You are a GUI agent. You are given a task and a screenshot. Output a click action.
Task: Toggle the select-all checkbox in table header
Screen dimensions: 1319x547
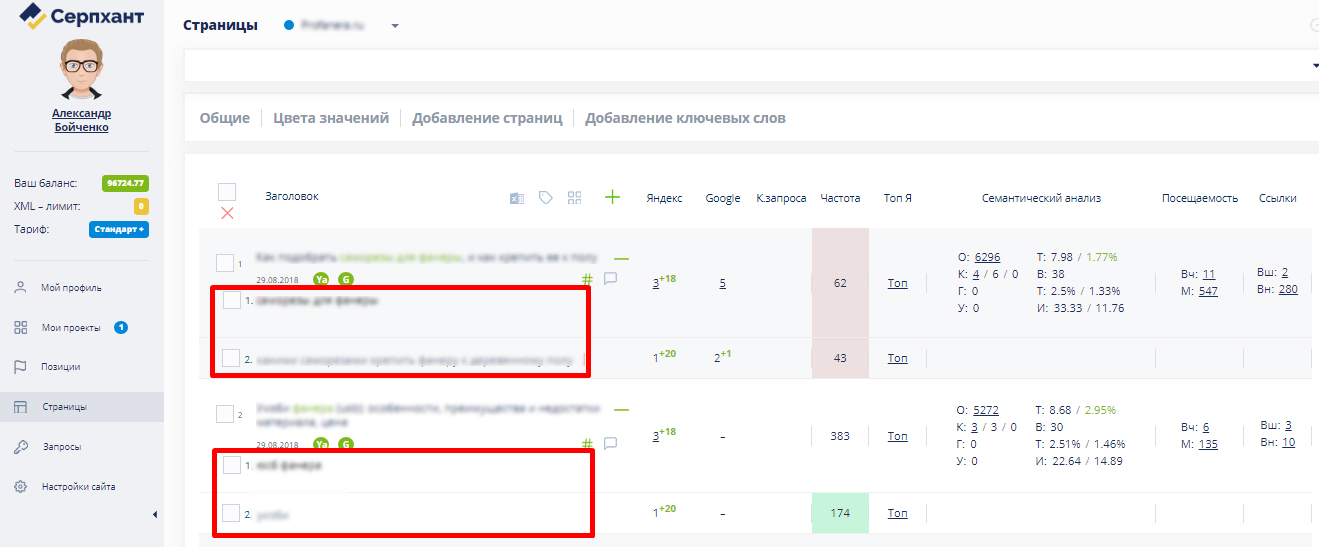pos(227,192)
